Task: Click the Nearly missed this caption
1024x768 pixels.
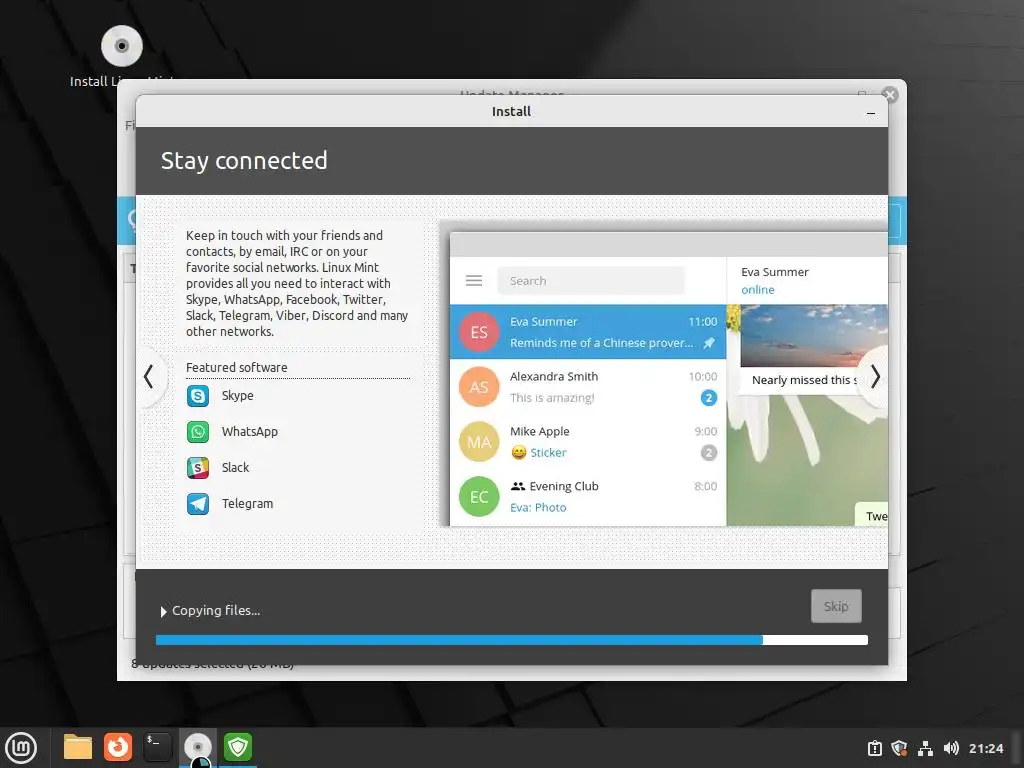Action: coord(805,380)
